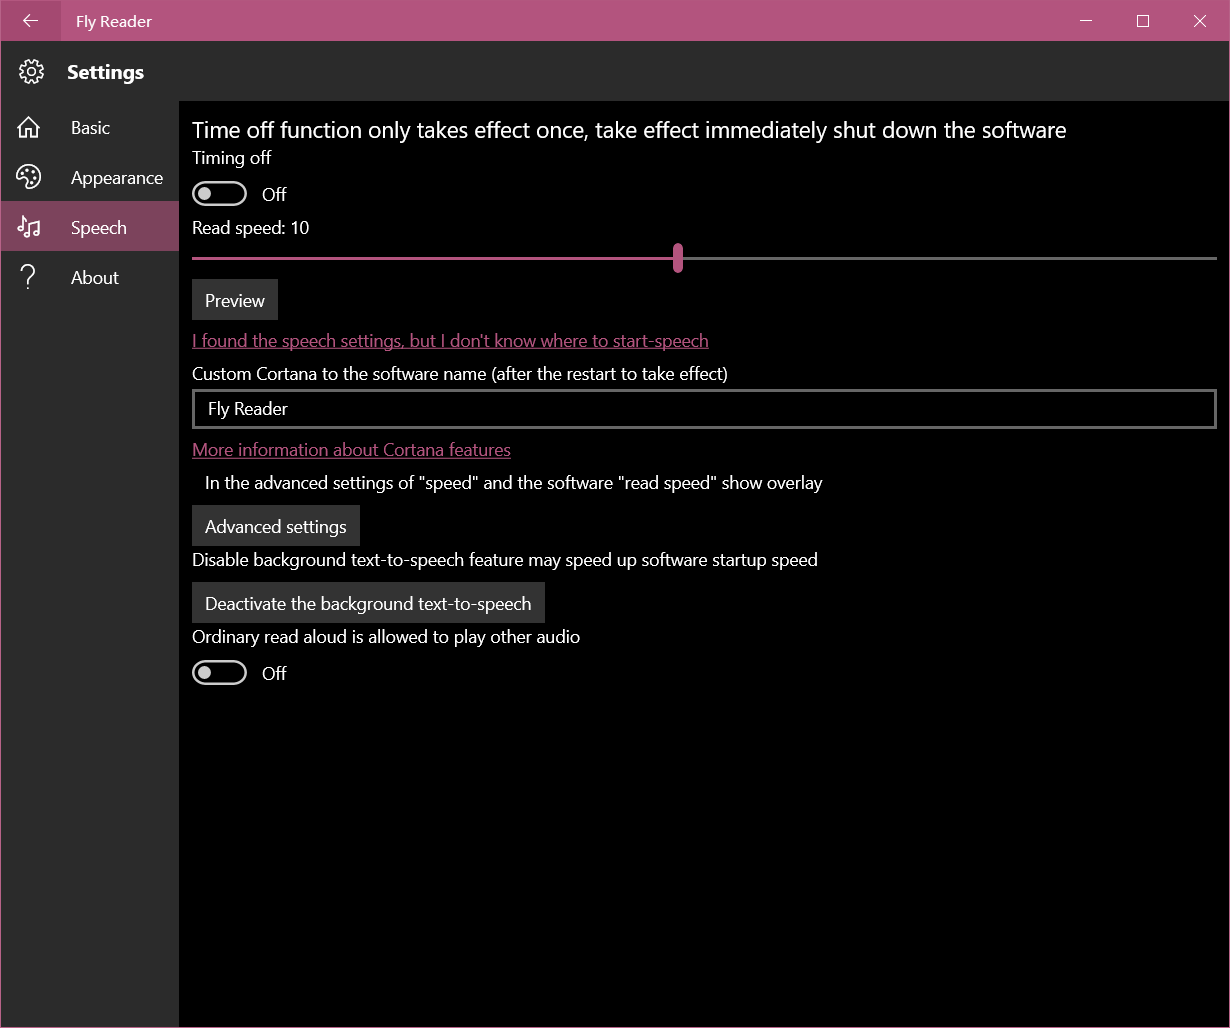Follow the Cortana features information link
This screenshot has width=1230, height=1028.
(x=351, y=450)
